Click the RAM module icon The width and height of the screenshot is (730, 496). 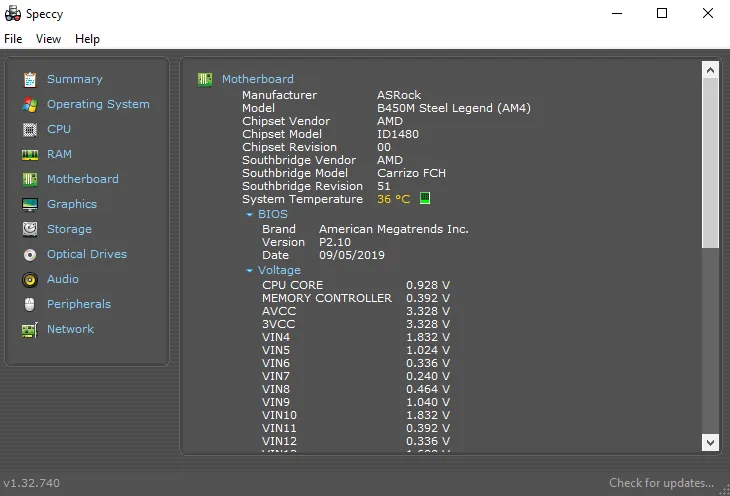(30, 155)
